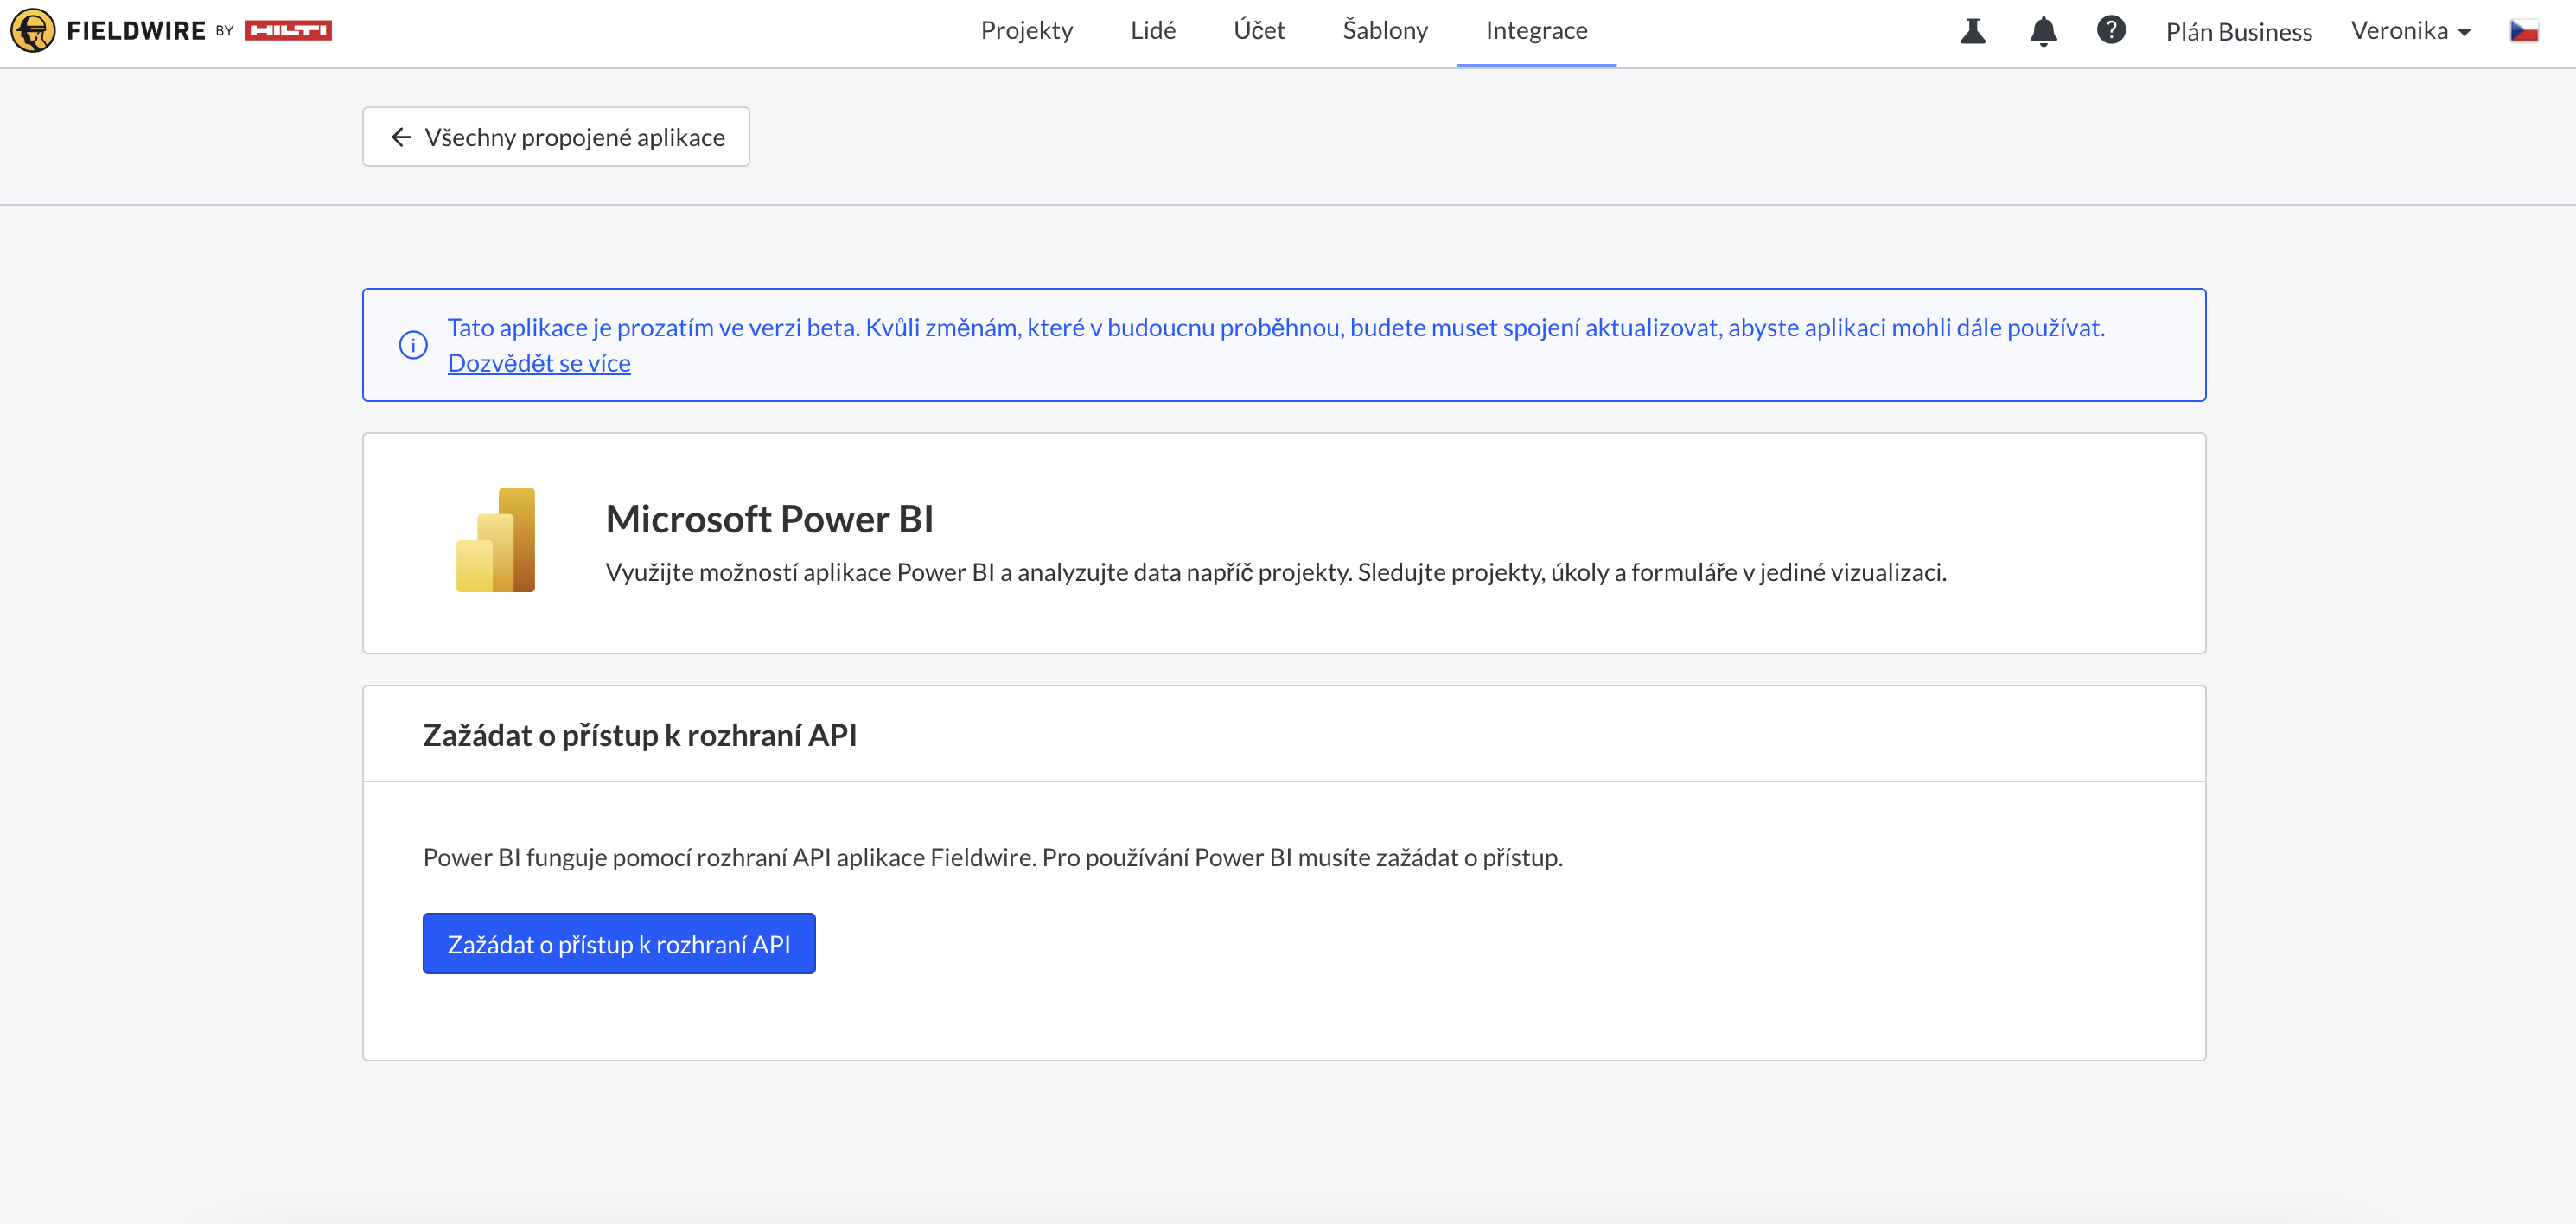
Task: Open the Dozvědět se více link
Action: [539, 363]
